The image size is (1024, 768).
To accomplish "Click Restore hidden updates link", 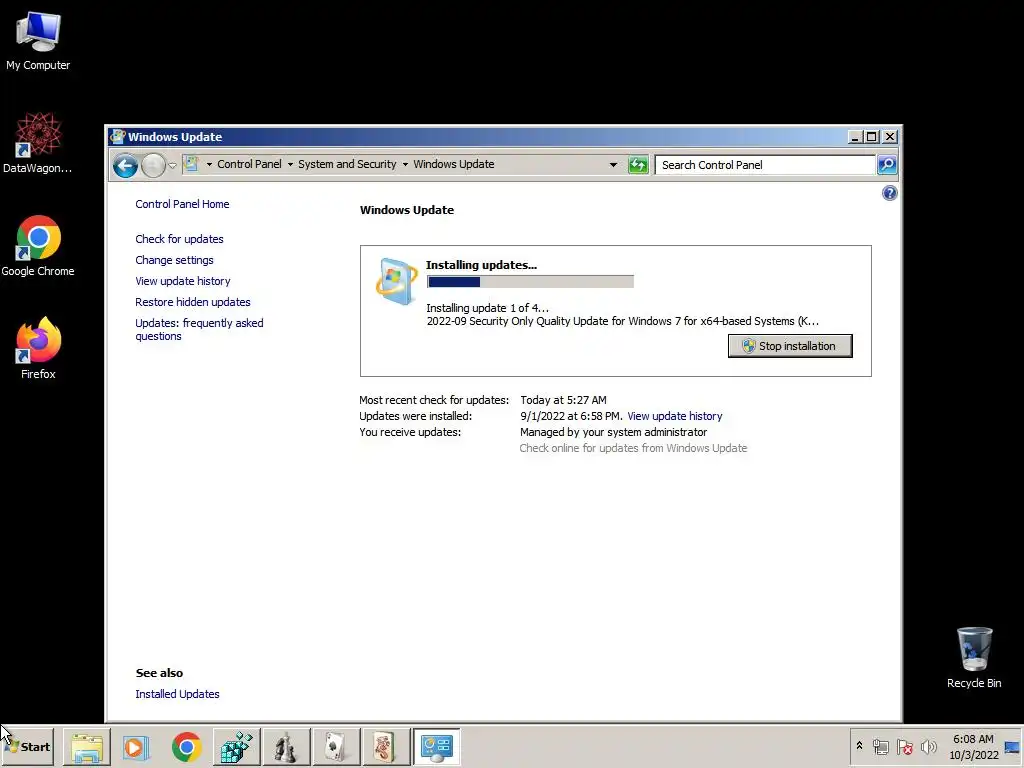I will (x=193, y=302).
